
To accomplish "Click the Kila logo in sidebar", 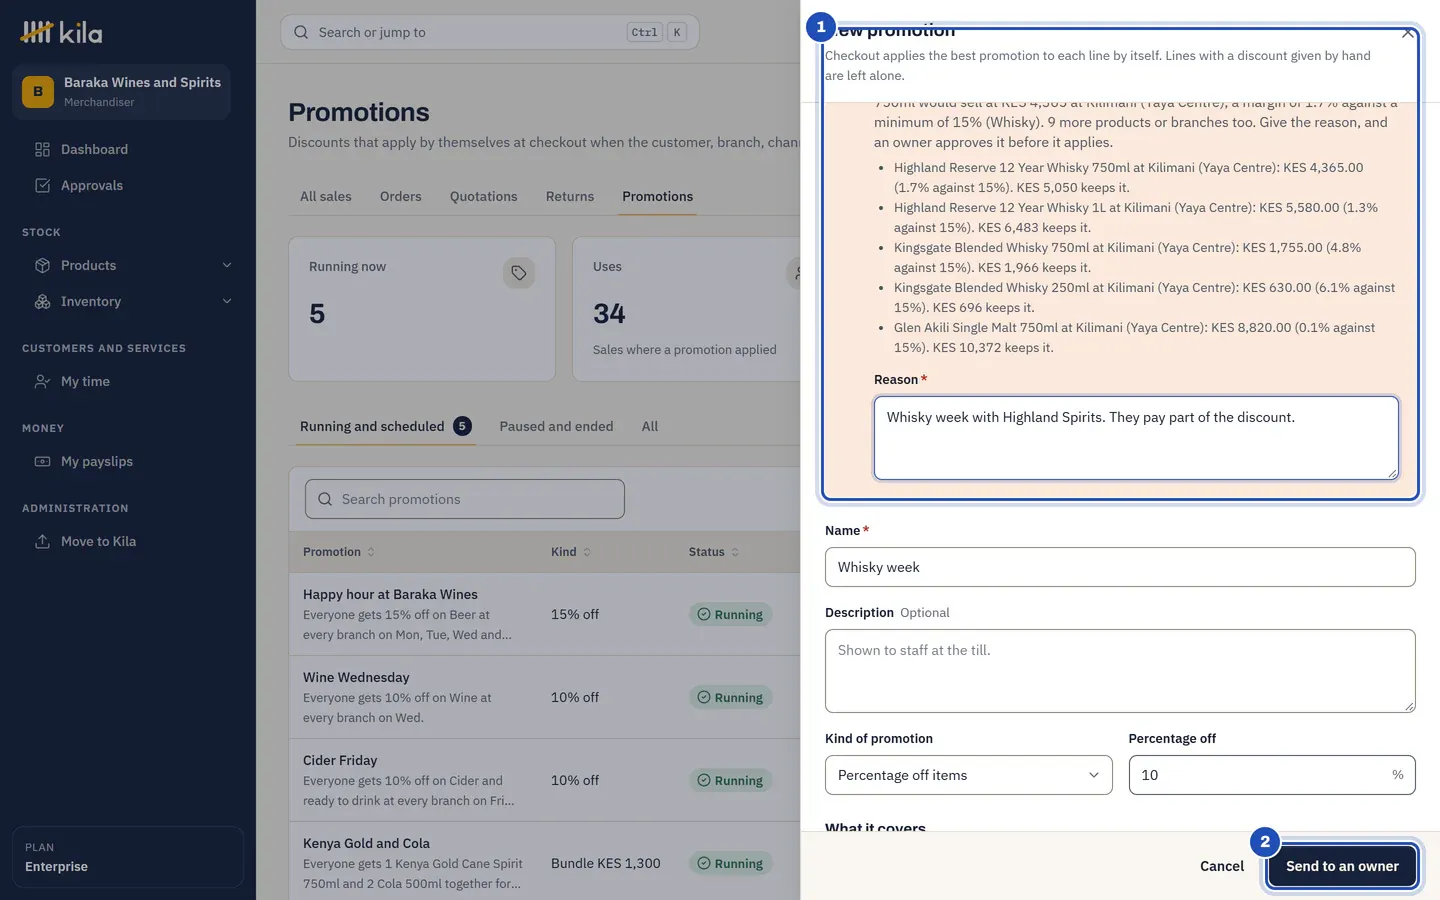I will (x=61, y=32).
